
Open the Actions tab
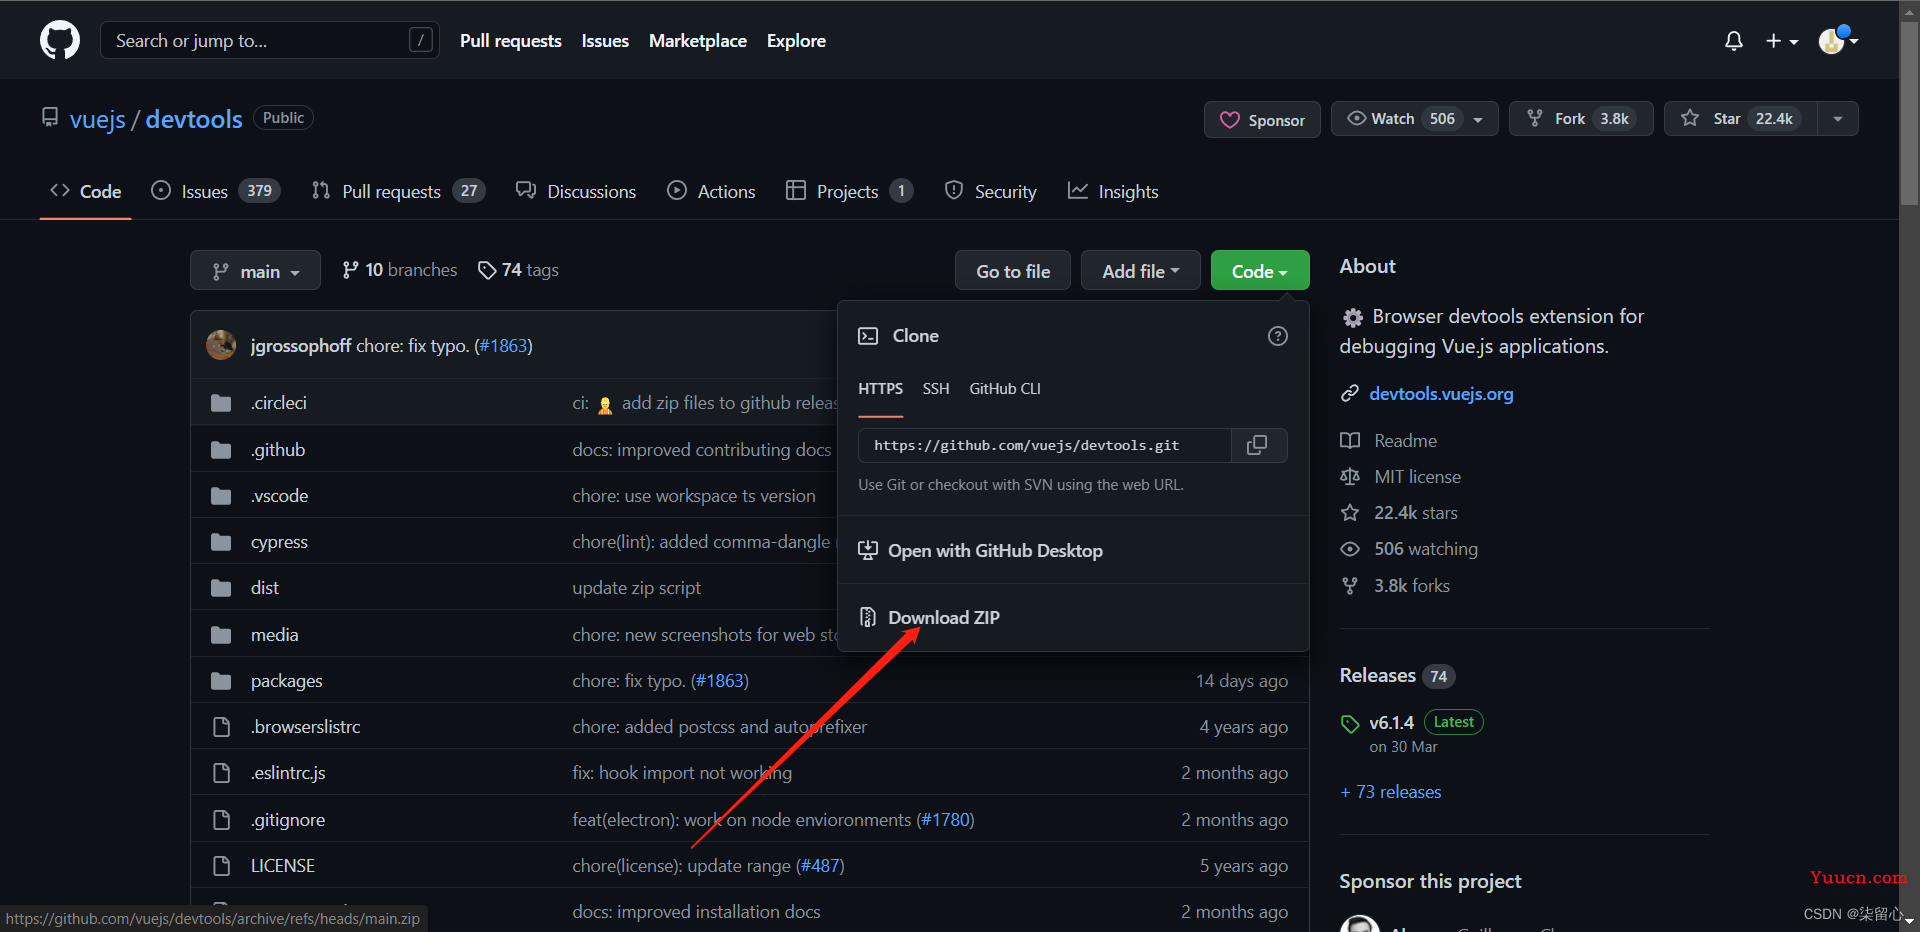tap(711, 191)
